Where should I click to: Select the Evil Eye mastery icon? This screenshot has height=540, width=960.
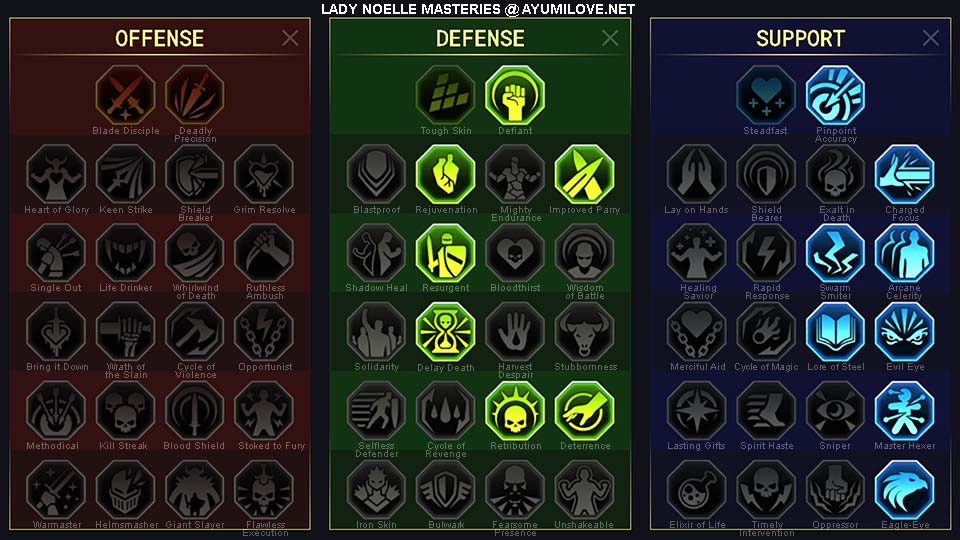[x=904, y=332]
